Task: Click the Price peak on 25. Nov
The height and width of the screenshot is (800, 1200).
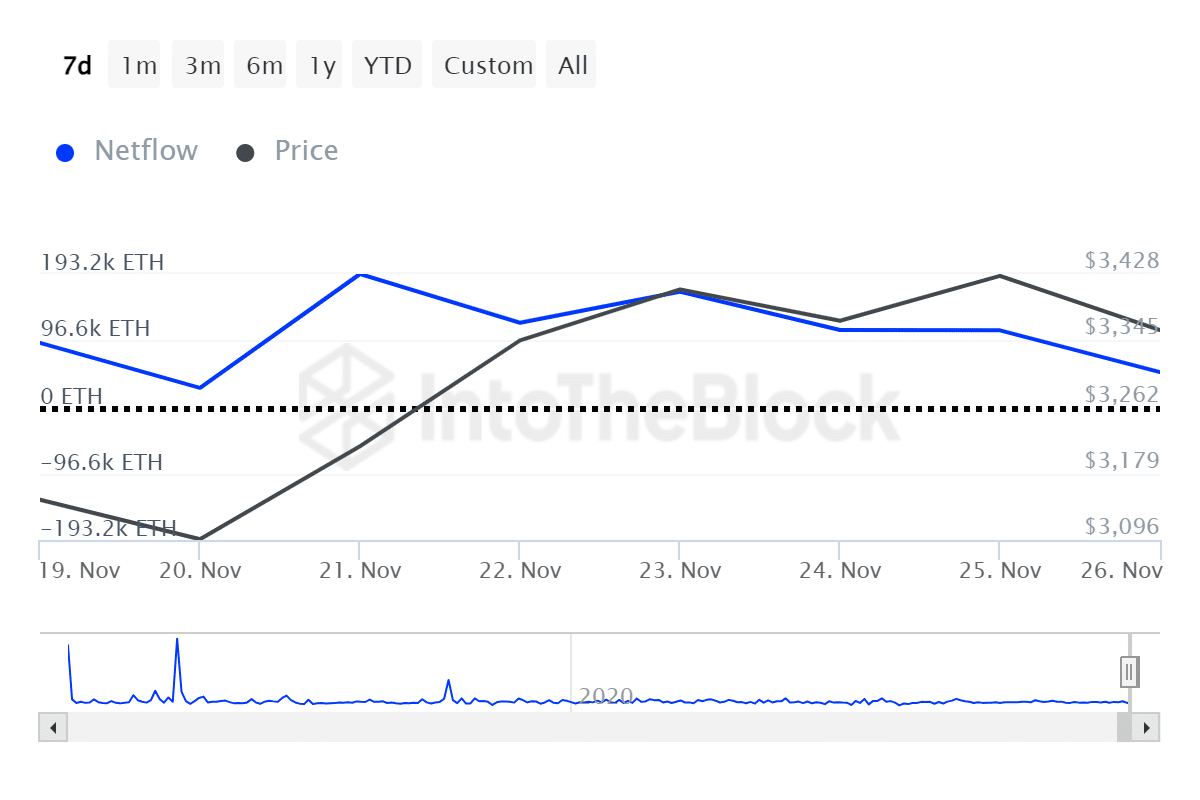Action: click(1000, 275)
